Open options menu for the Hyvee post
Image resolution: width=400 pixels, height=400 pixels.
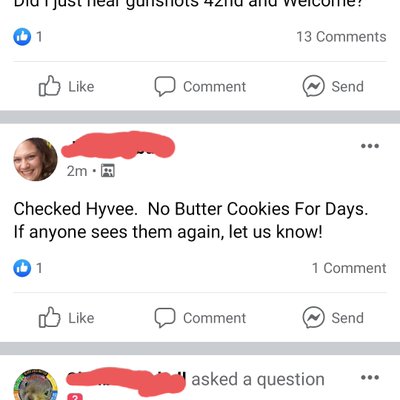click(x=370, y=146)
